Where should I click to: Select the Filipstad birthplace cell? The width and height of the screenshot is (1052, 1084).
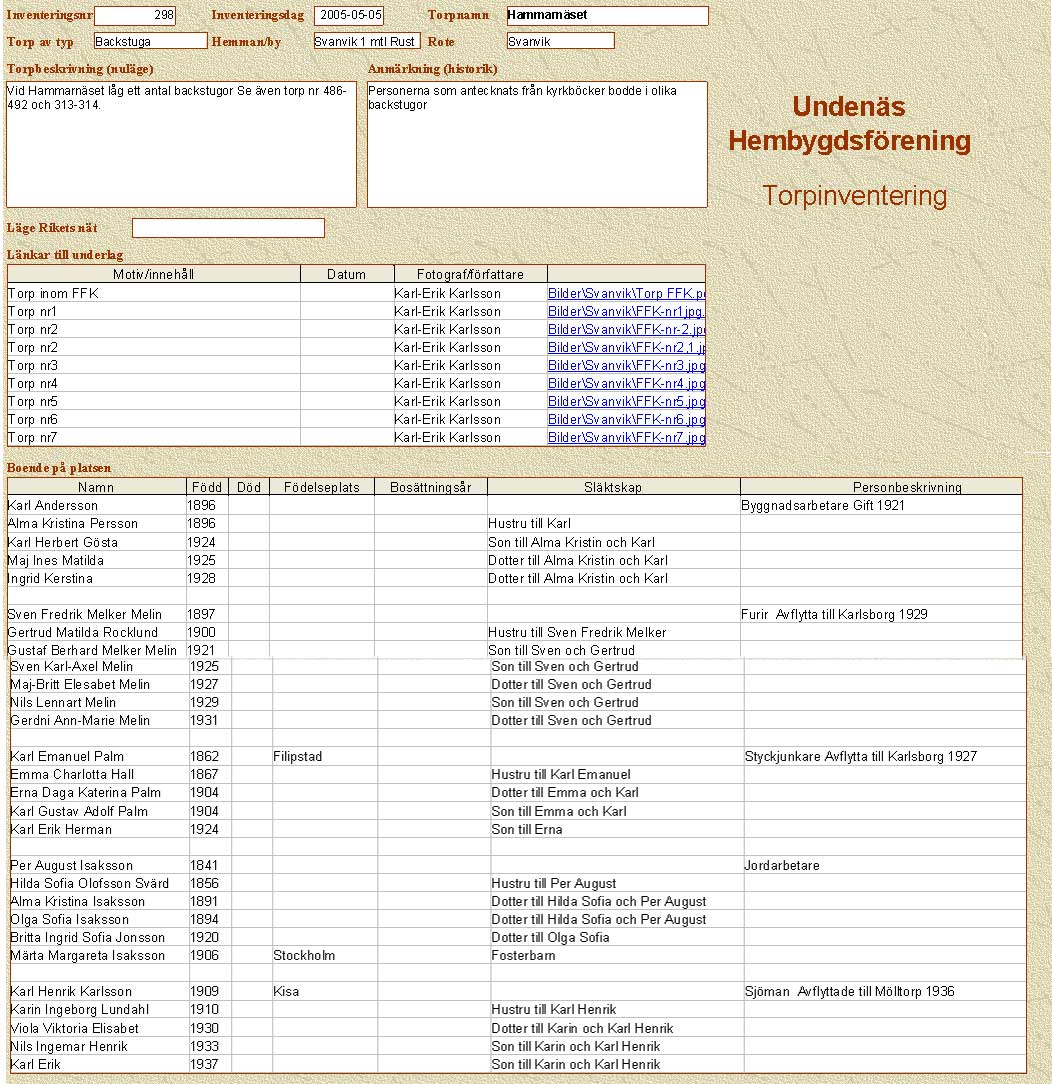coord(323,757)
